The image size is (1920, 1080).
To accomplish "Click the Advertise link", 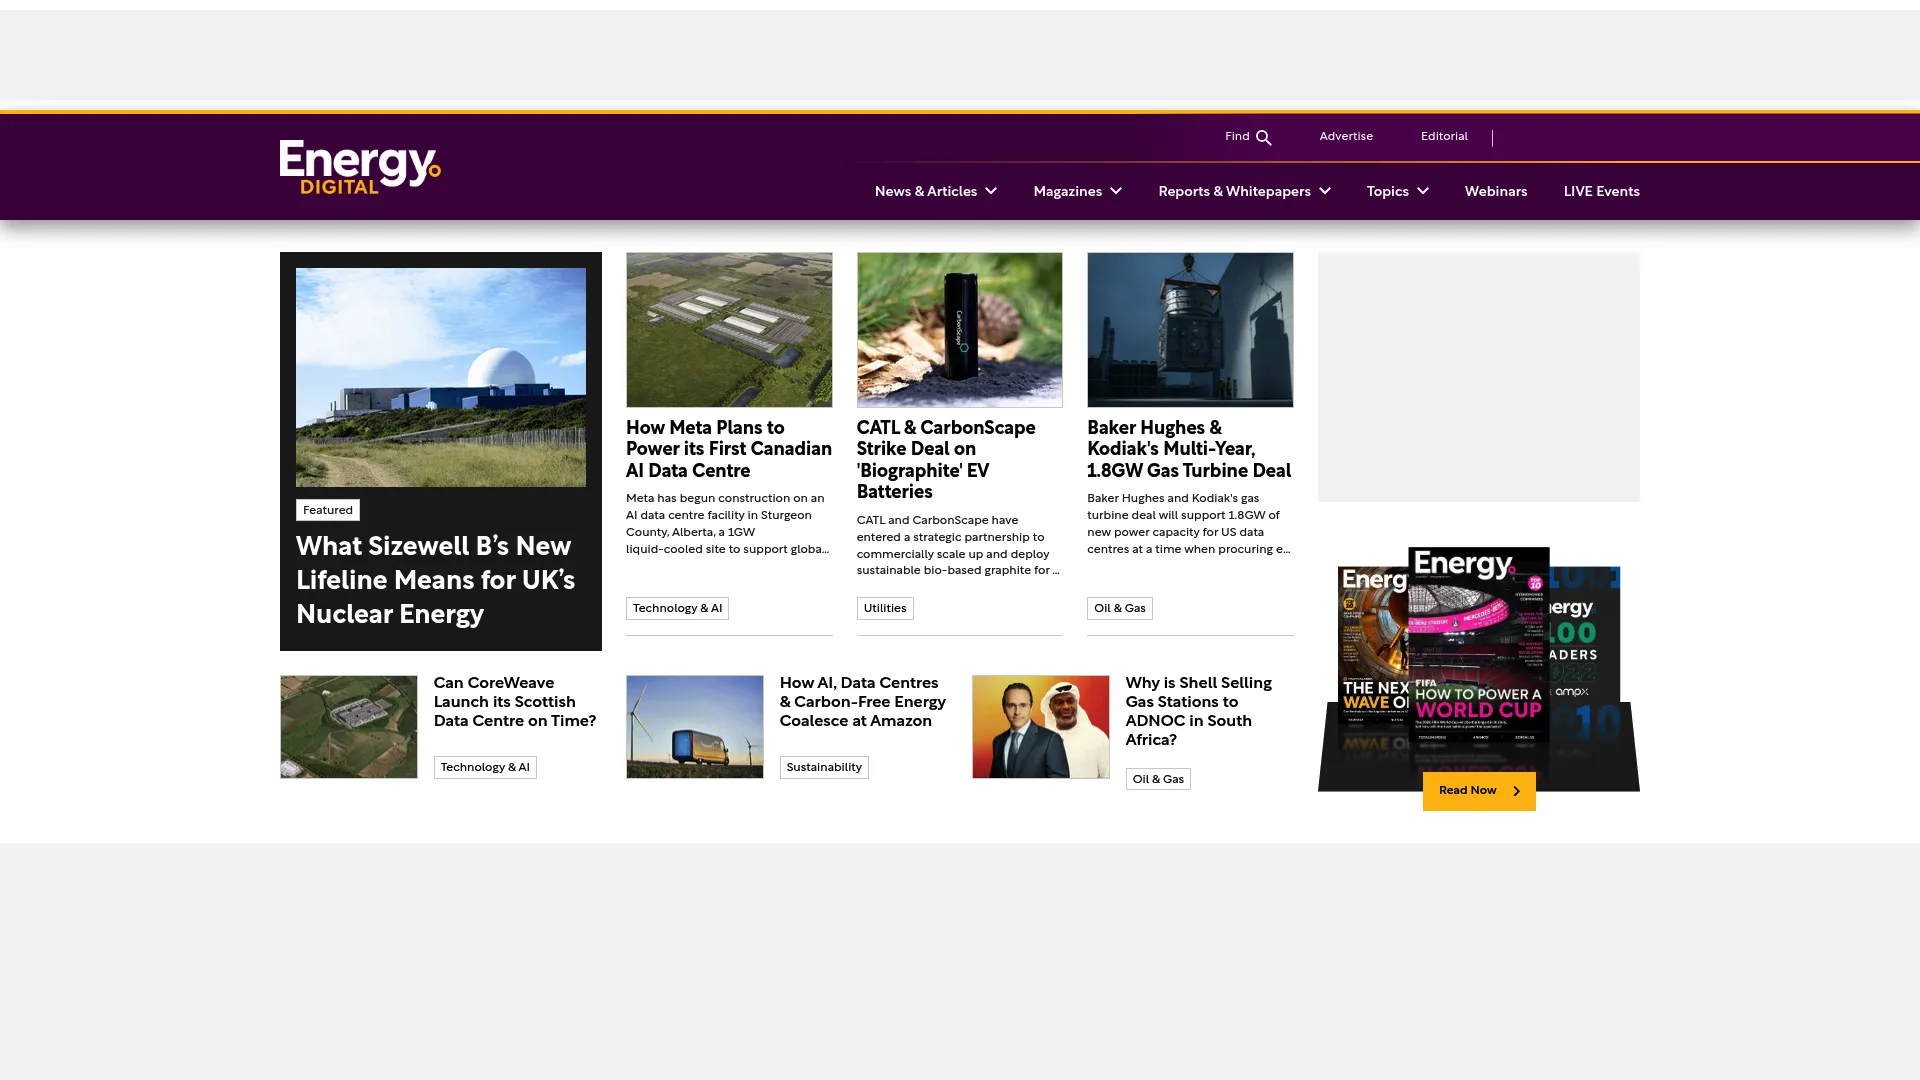I will point(1346,136).
